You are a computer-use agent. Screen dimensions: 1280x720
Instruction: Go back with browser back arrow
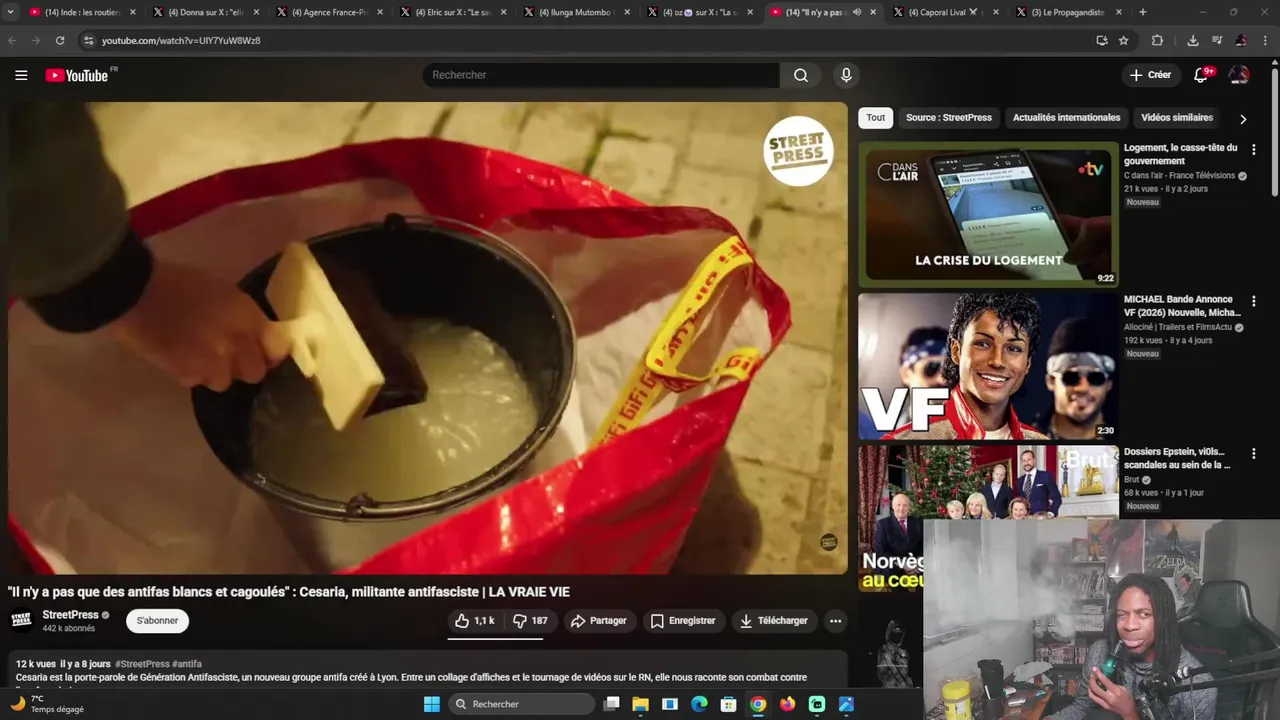[x=12, y=40]
